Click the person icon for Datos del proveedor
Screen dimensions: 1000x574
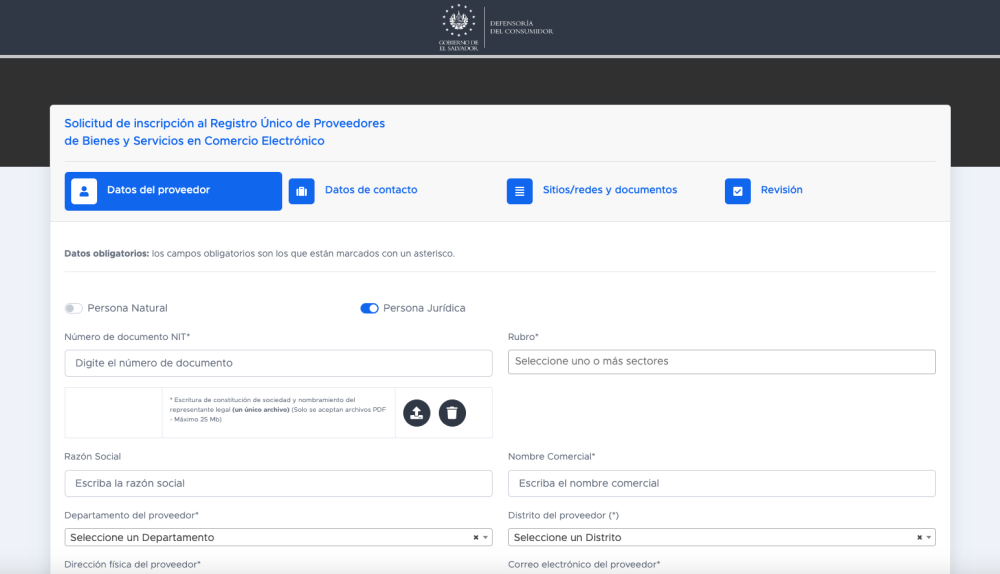pos(84,191)
